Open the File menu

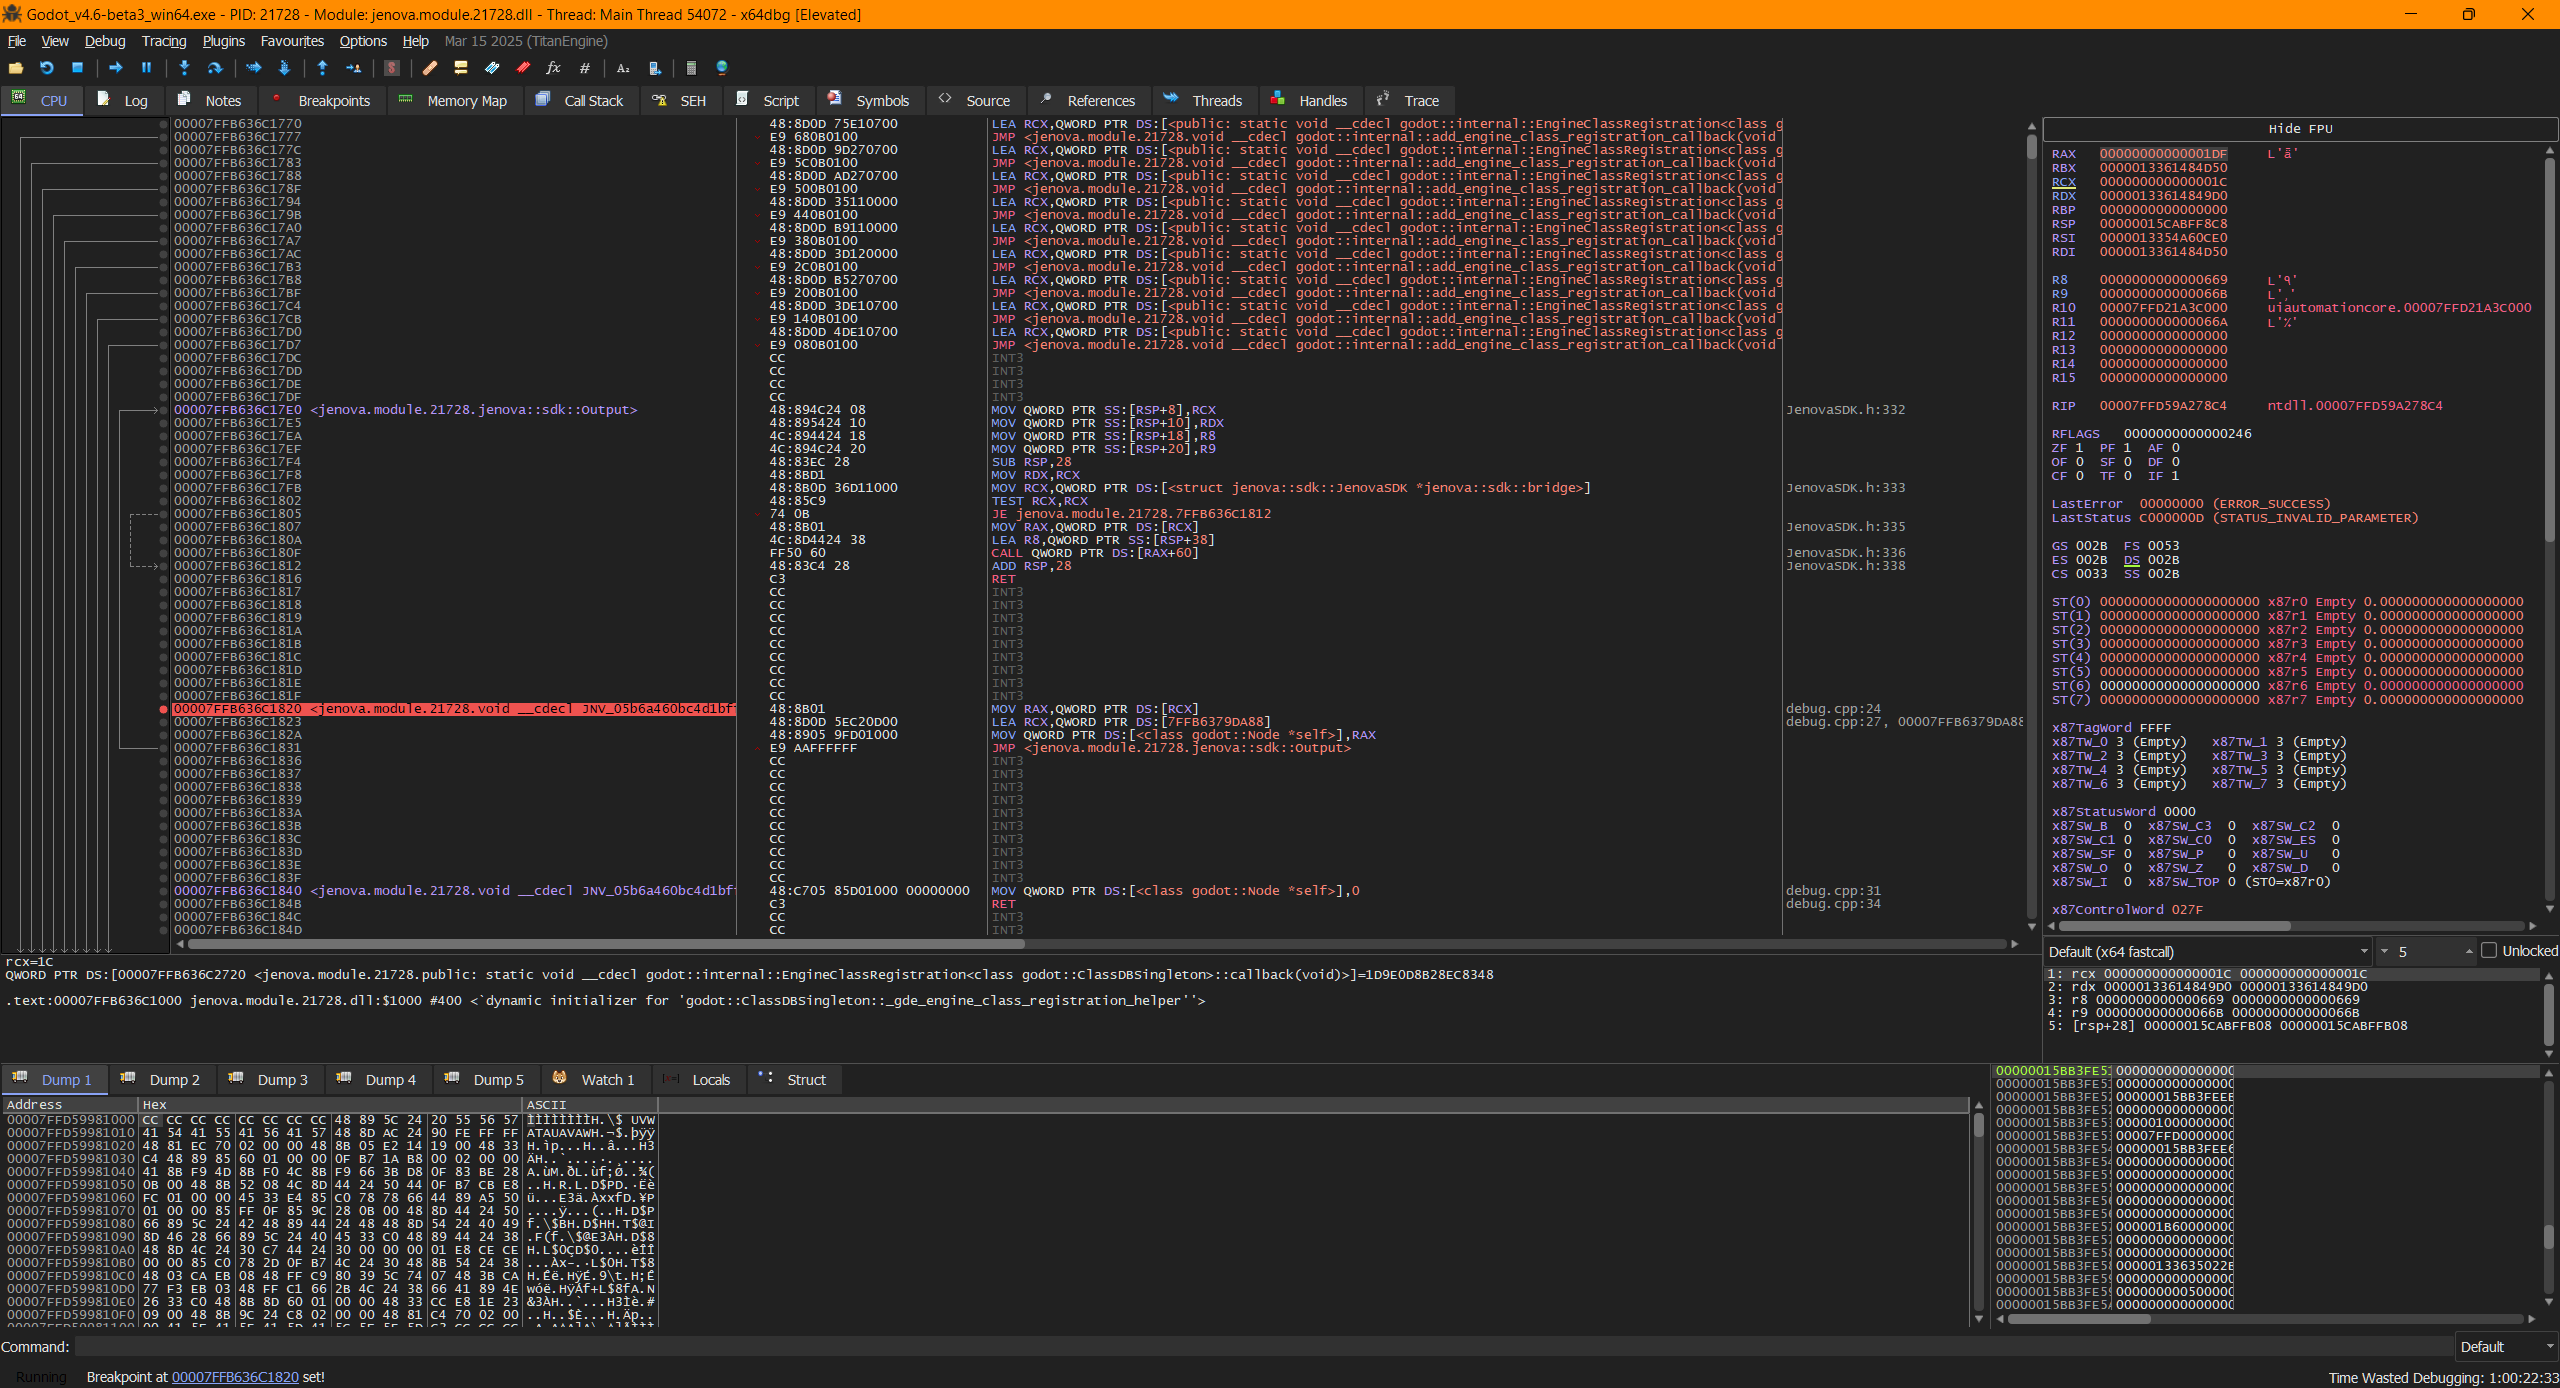tap(17, 41)
